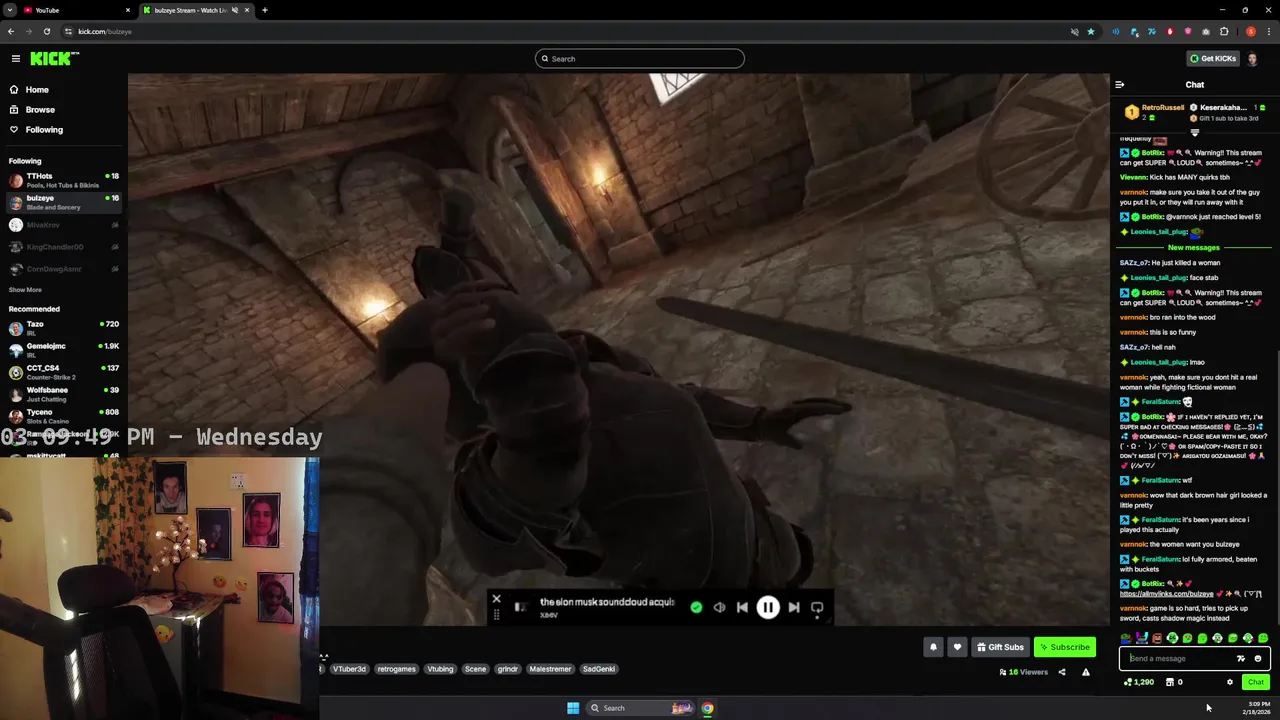Select TTHots channel in Following list

[62, 180]
